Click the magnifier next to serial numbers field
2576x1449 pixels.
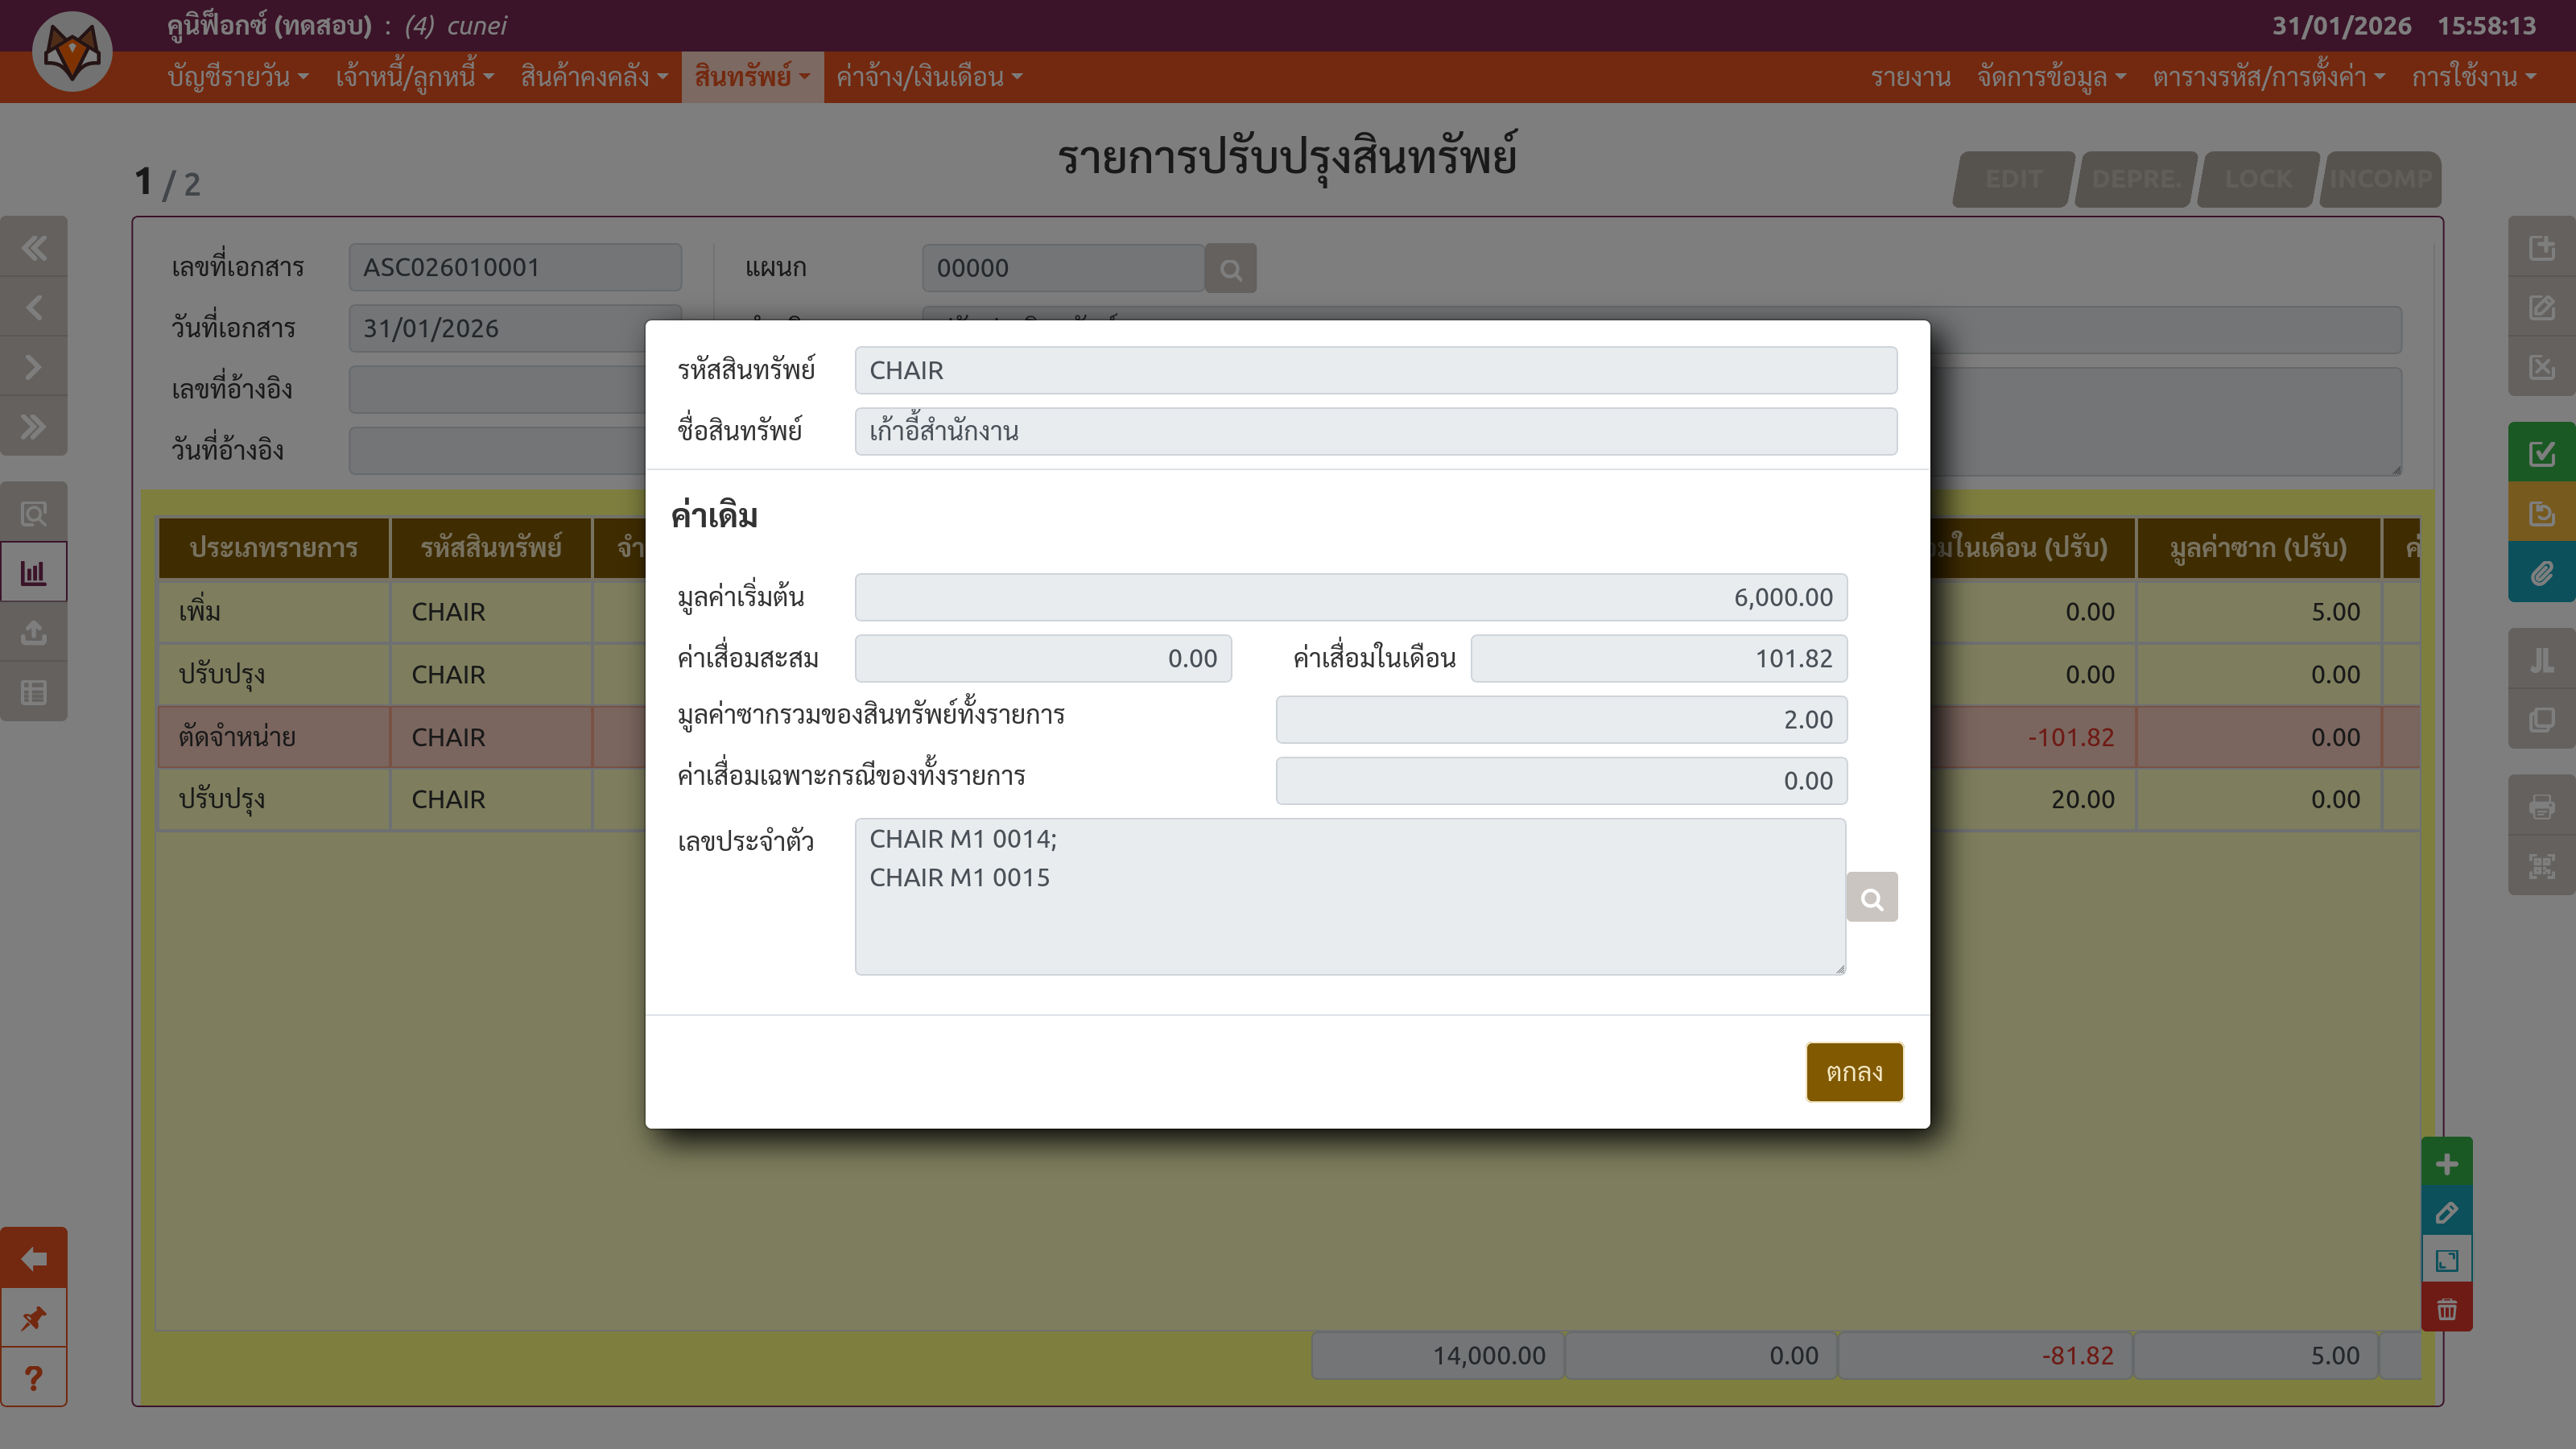1871,897
